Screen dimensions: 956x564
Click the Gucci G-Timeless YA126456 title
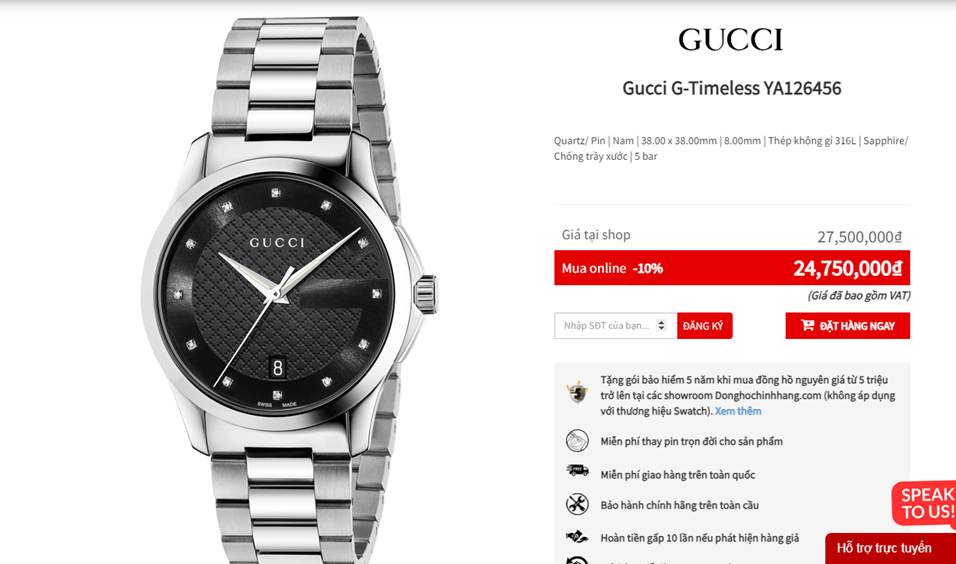click(731, 88)
